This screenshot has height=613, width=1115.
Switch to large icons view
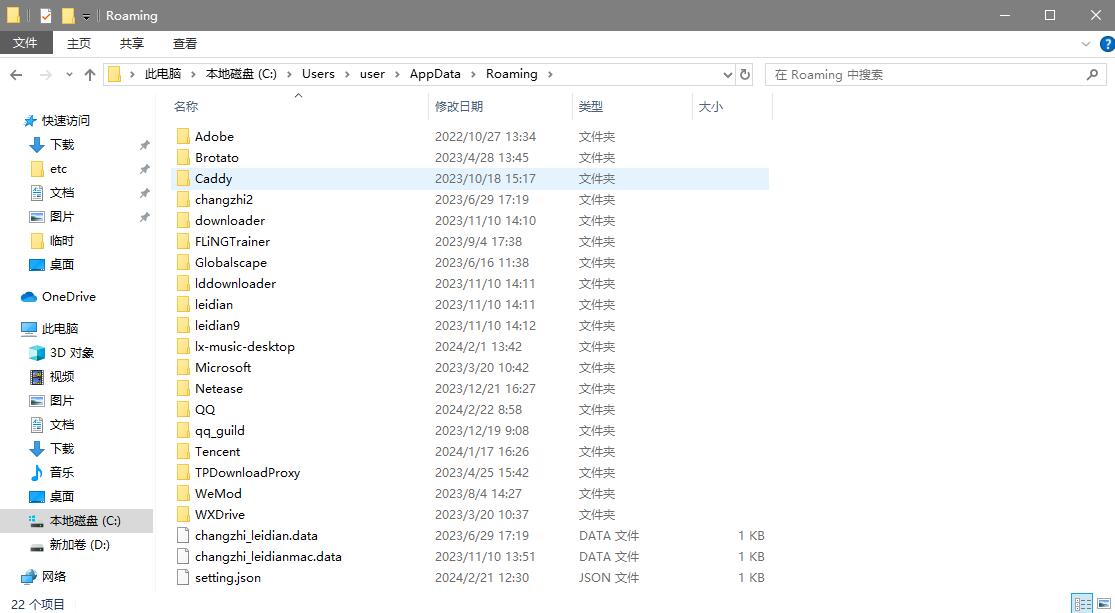[x=1104, y=603]
